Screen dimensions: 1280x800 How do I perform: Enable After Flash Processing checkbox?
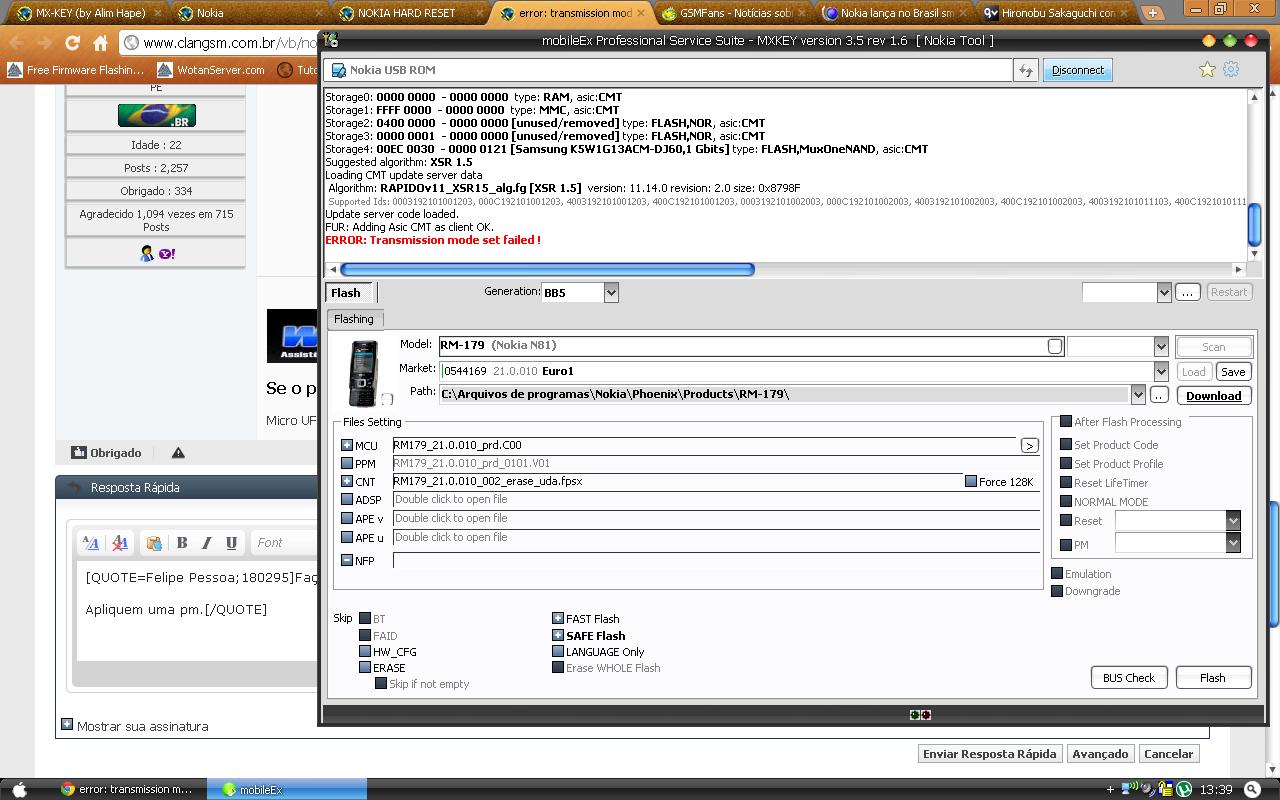(x=1066, y=422)
